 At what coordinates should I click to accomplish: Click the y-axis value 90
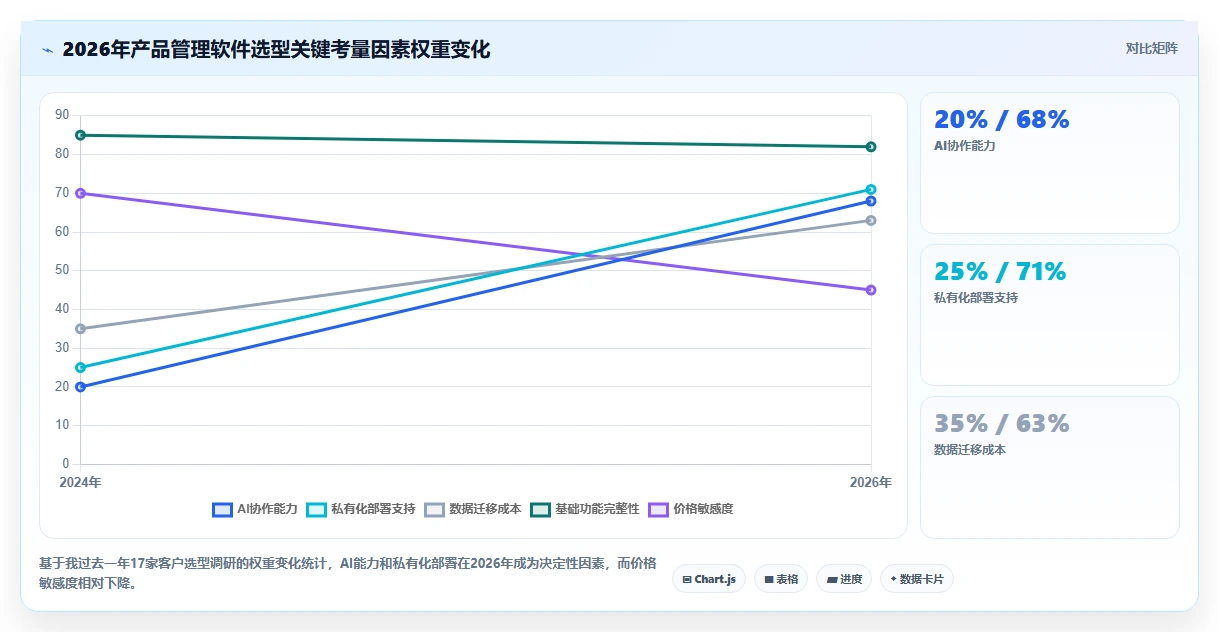point(62,115)
